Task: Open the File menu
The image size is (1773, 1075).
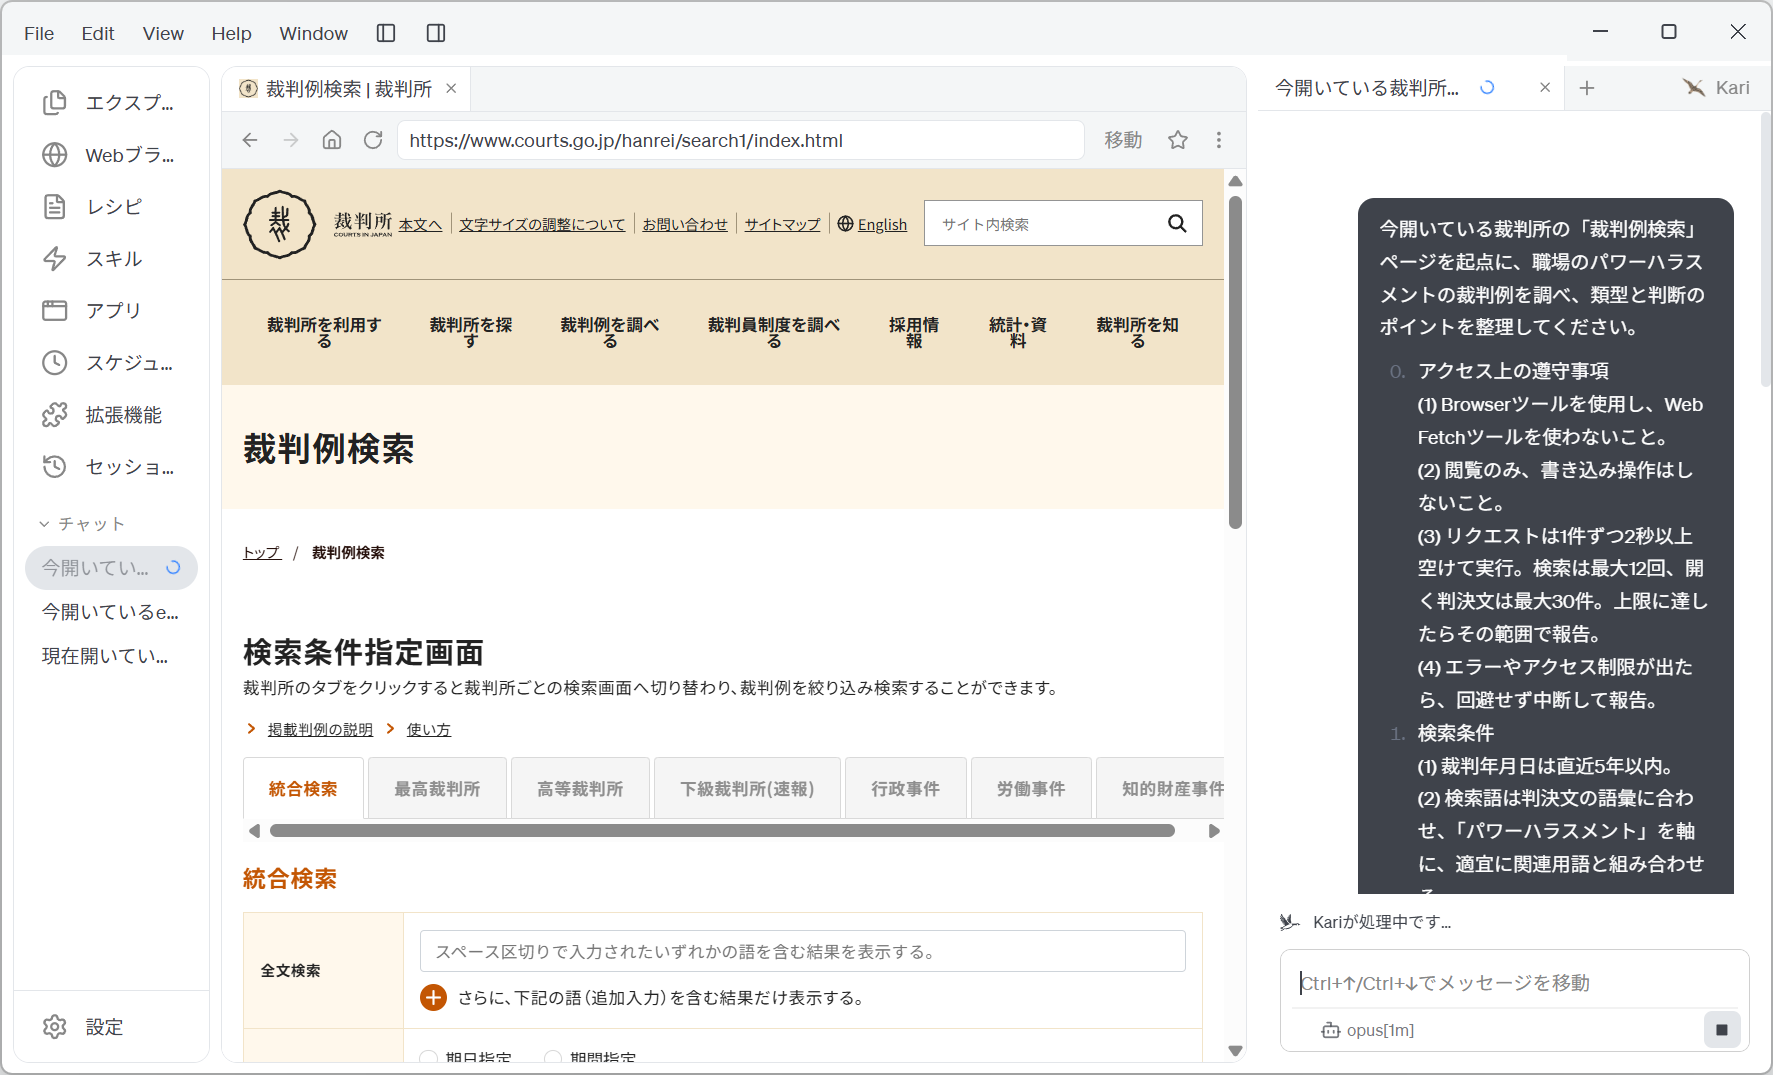Action: [x=39, y=34]
